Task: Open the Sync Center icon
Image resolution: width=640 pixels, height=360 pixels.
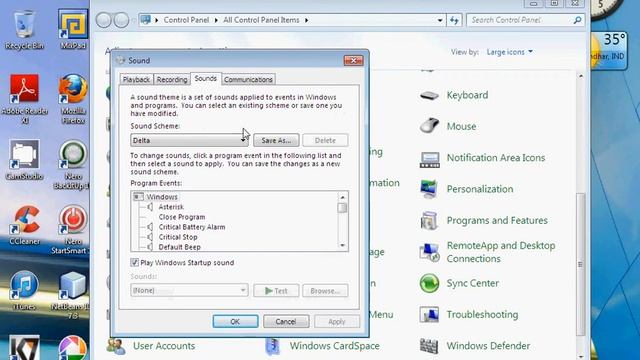Action: [429, 283]
